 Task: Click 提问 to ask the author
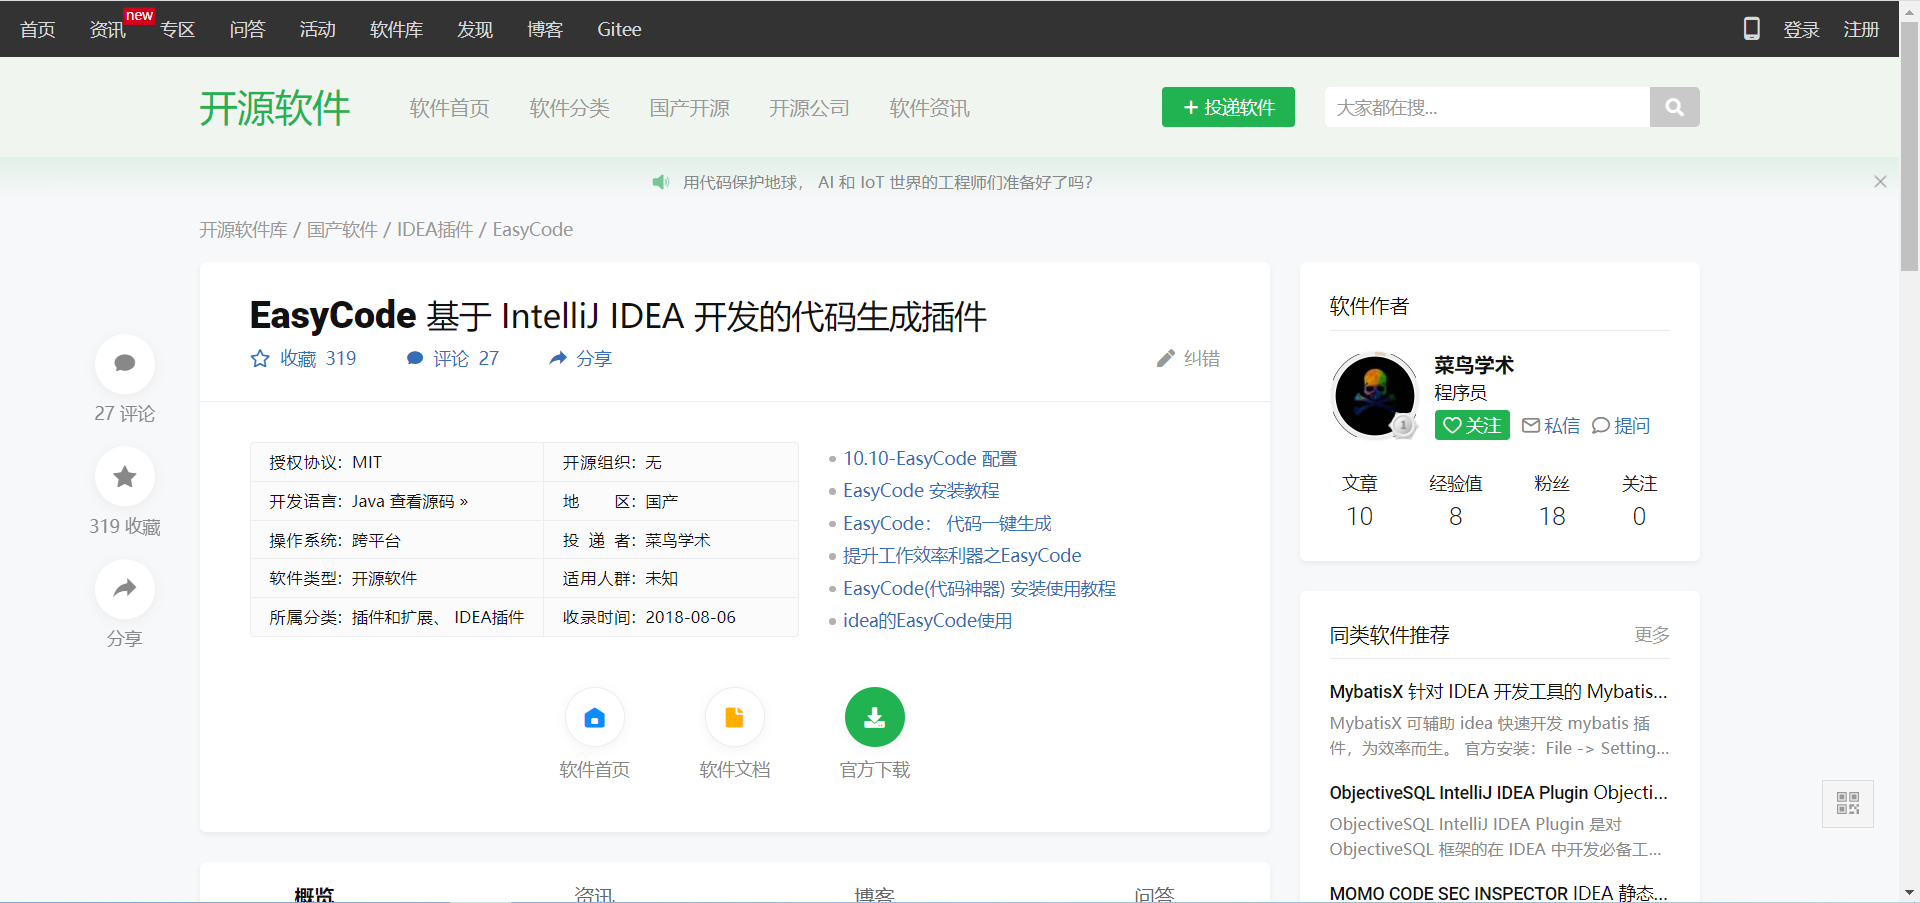1621,426
